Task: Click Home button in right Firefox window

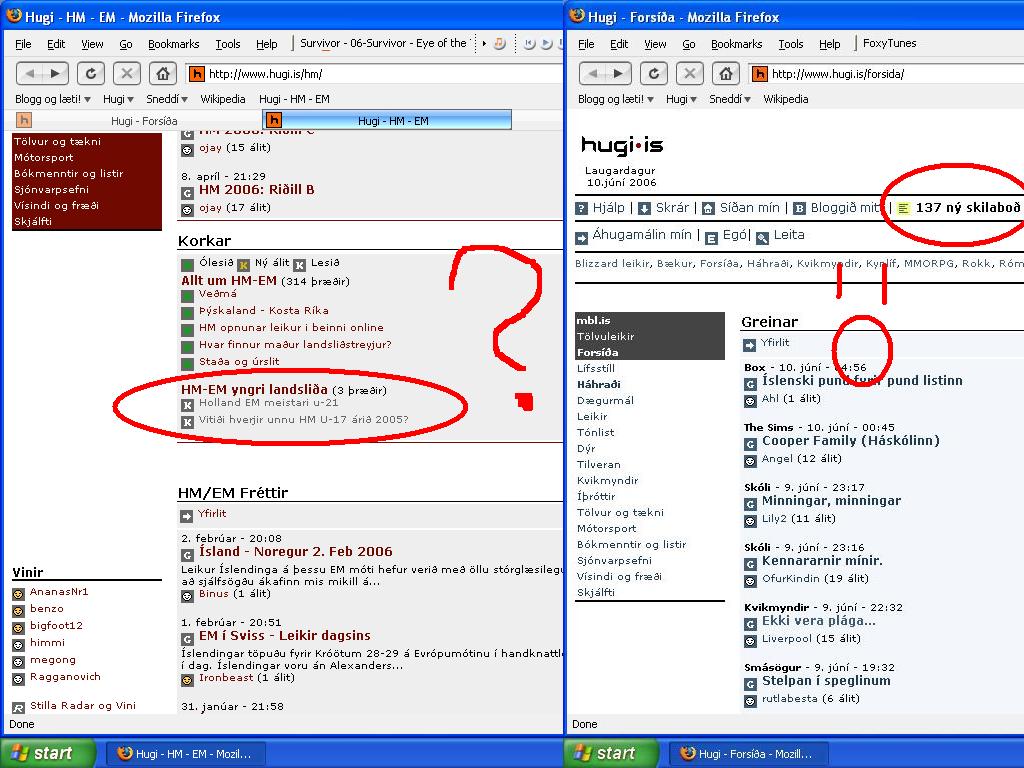Action: 726,74
